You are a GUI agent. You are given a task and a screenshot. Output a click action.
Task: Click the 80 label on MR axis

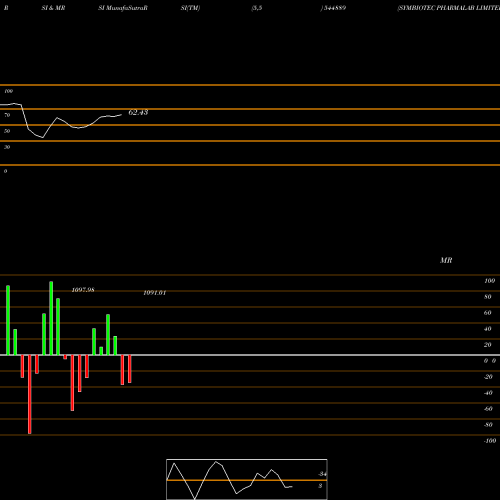(x=487, y=297)
